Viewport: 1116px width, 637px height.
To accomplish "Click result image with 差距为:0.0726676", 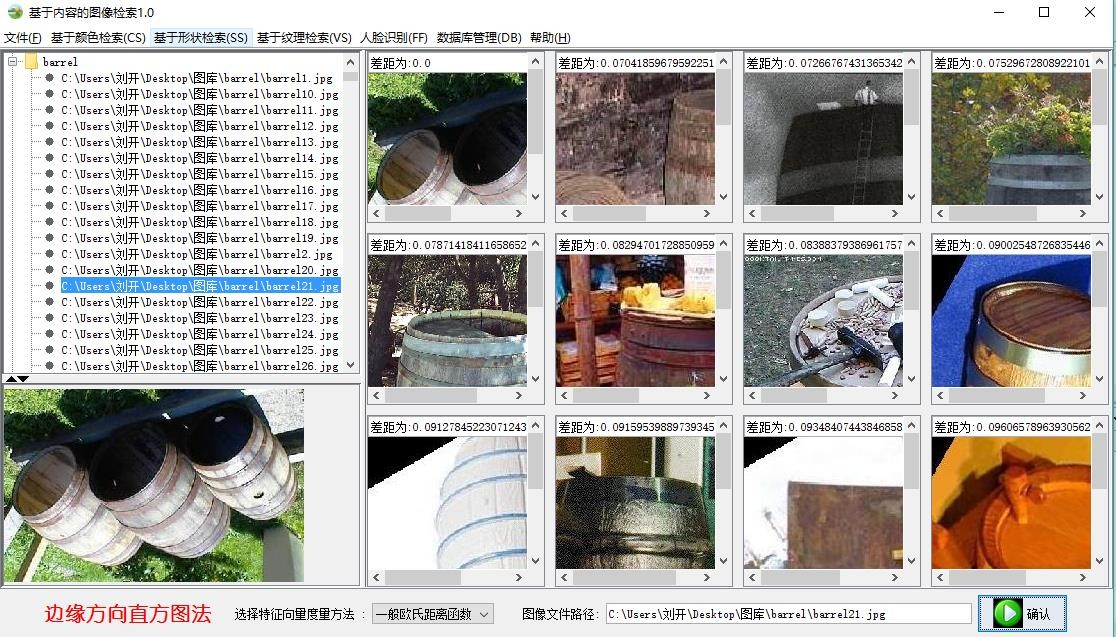I will pos(823,138).
